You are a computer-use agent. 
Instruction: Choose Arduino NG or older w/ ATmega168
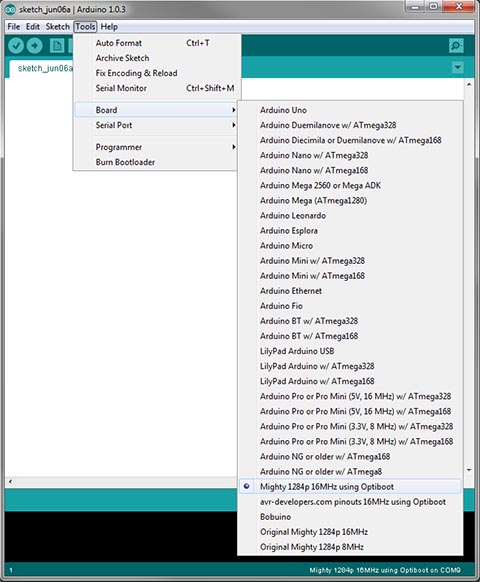350,457
